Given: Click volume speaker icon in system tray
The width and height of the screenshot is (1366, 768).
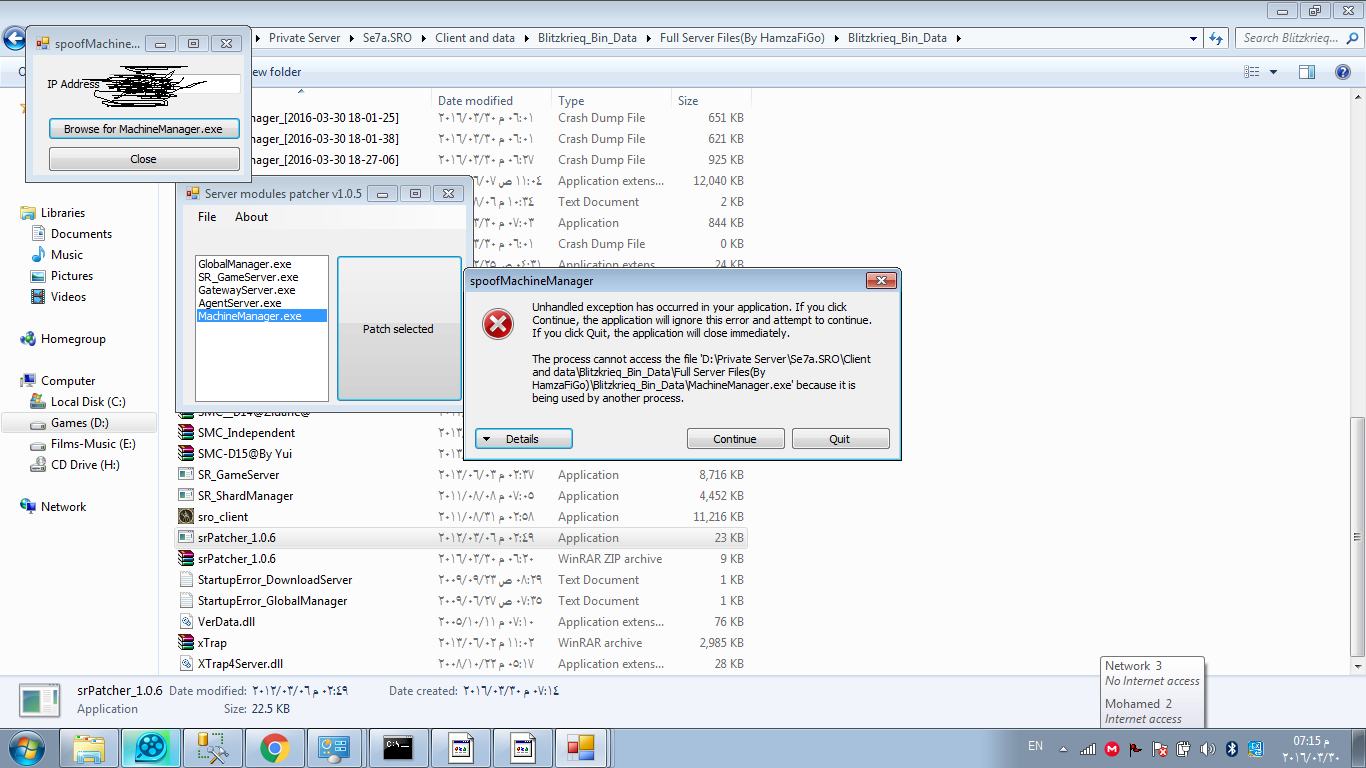Looking at the screenshot, I should tap(1207, 749).
